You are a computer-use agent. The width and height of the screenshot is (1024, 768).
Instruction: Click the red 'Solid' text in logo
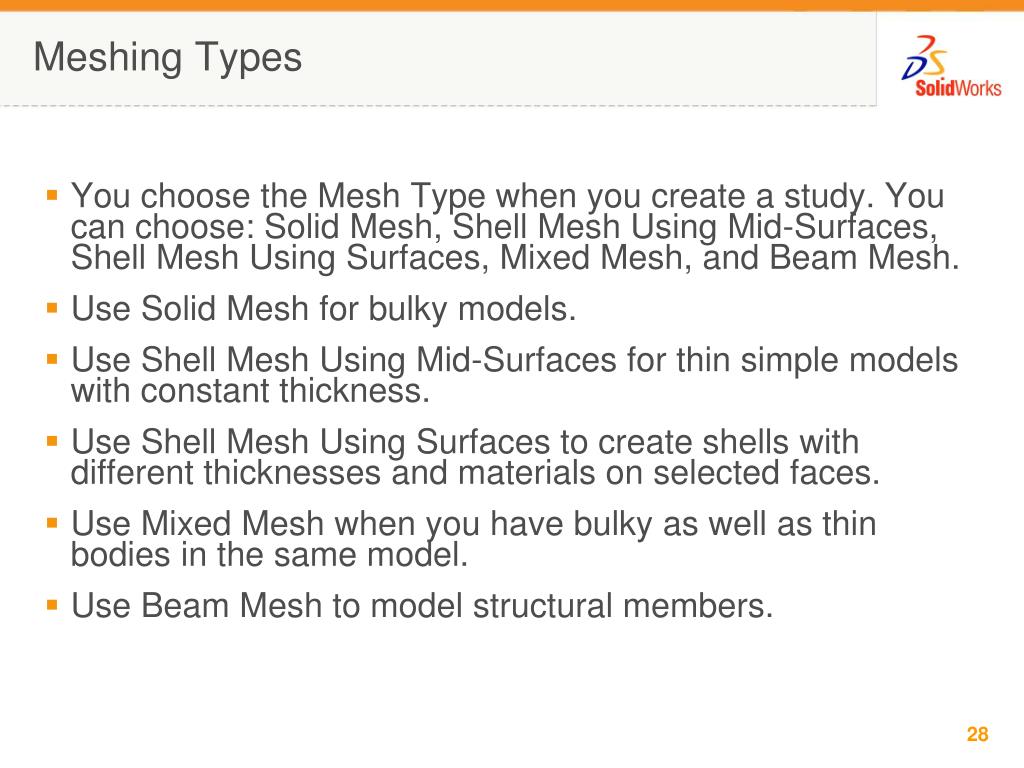point(935,88)
